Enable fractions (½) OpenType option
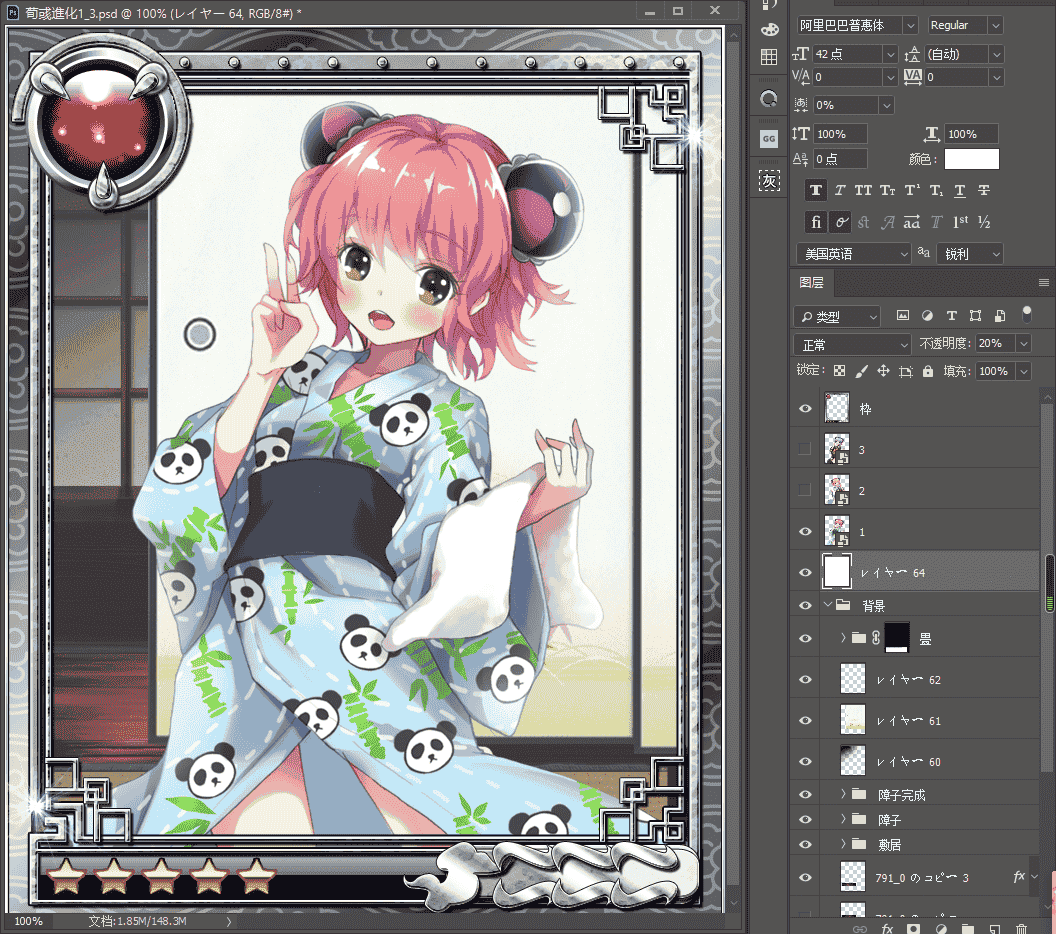This screenshot has width=1056, height=934. tap(984, 222)
